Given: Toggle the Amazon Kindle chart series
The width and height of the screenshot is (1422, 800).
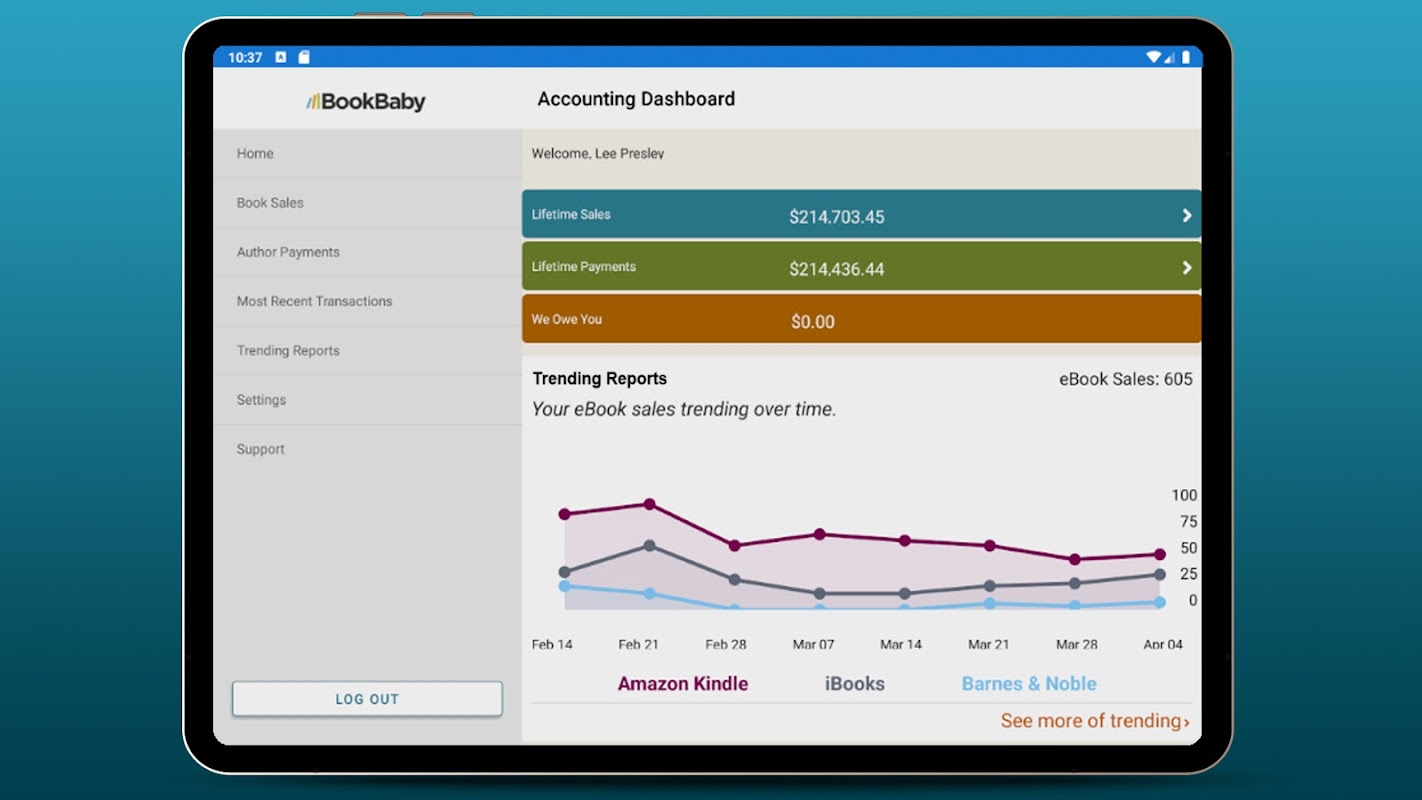Looking at the screenshot, I should [683, 684].
